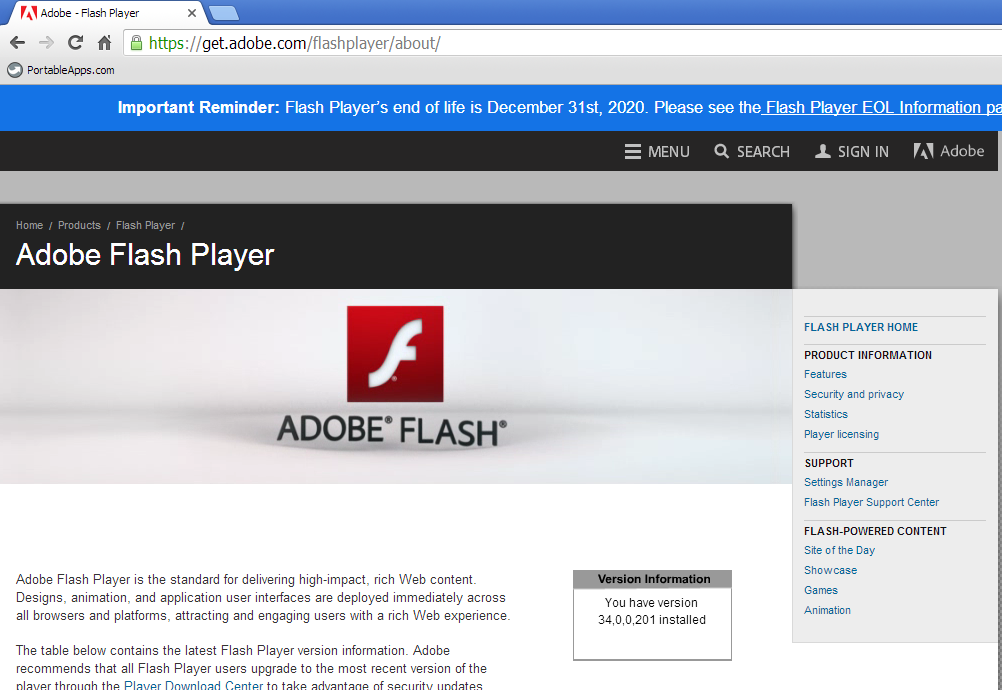The height and width of the screenshot is (690, 1002).
Task: Go to the Products breadcrumb
Action: (x=79, y=226)
